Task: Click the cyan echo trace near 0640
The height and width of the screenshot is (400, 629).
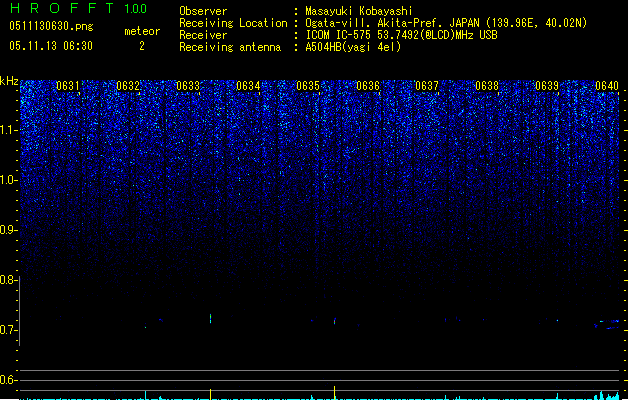Action: click(x=608, y=324)
